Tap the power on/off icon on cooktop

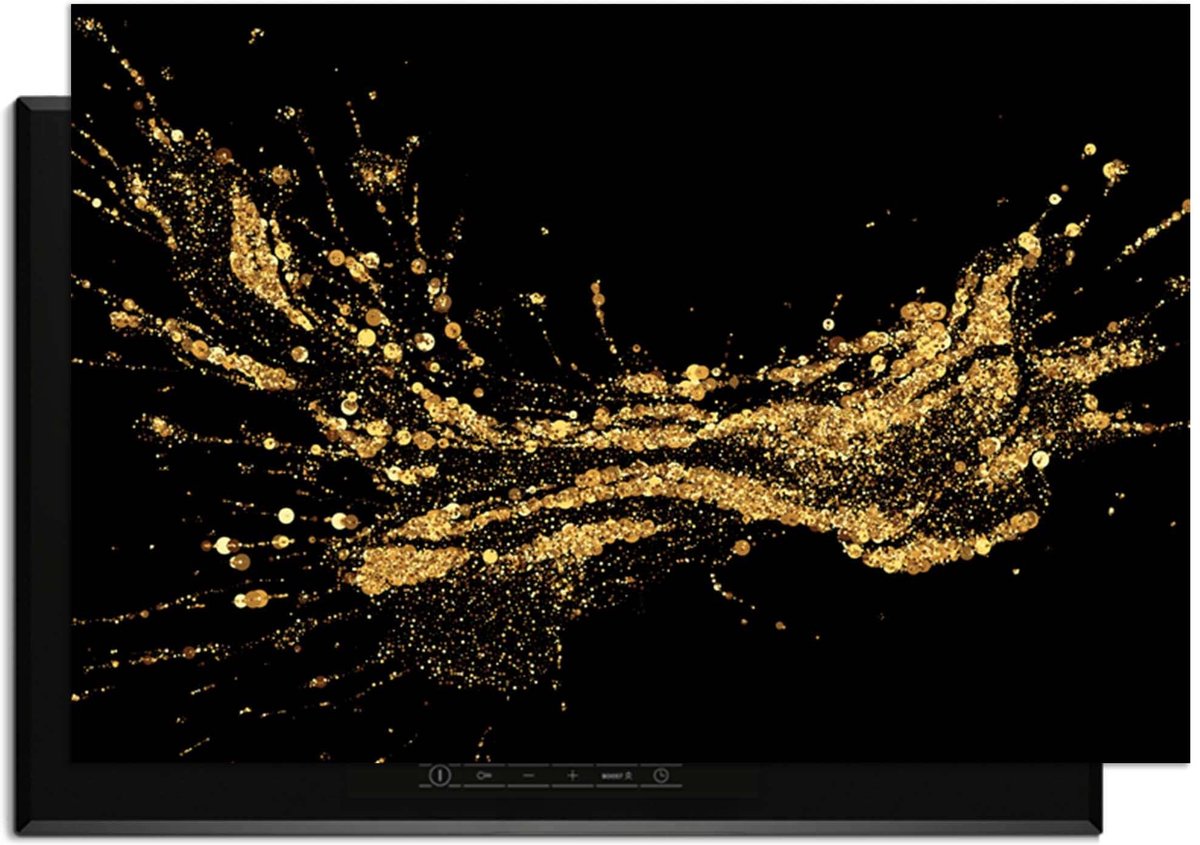point(440,775)
